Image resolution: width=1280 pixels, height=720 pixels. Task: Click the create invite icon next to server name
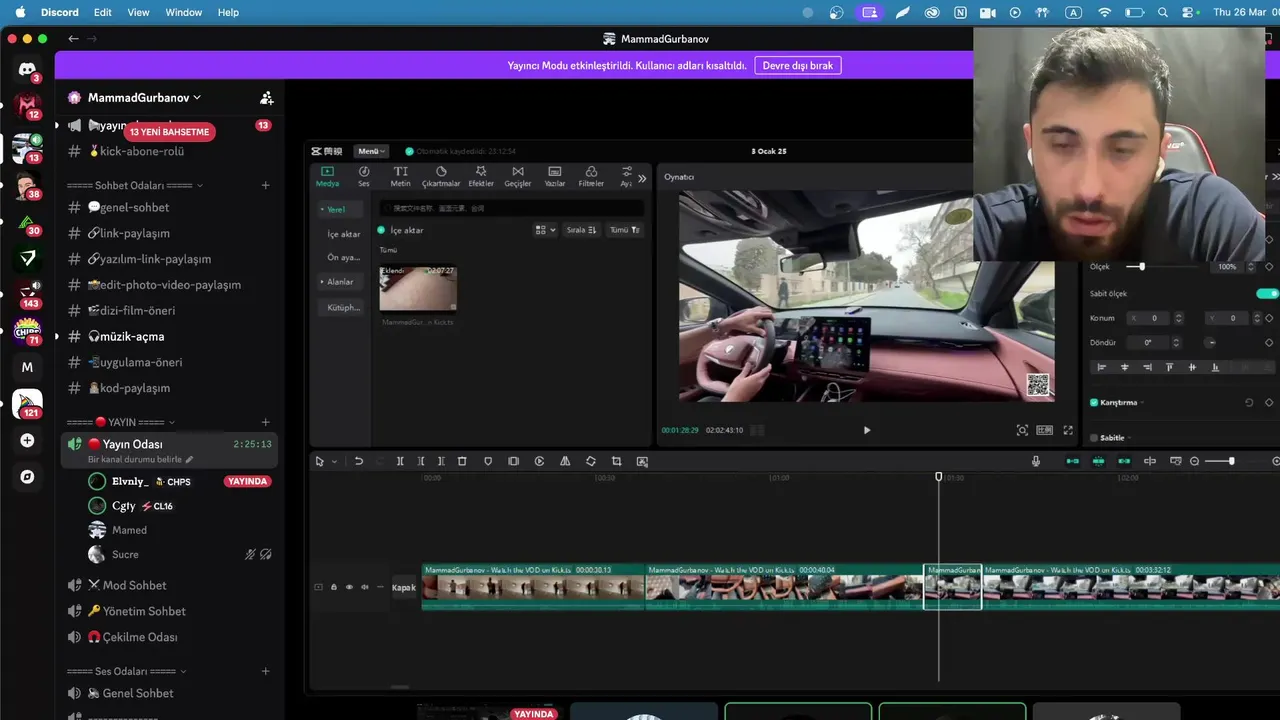point(266,98)
